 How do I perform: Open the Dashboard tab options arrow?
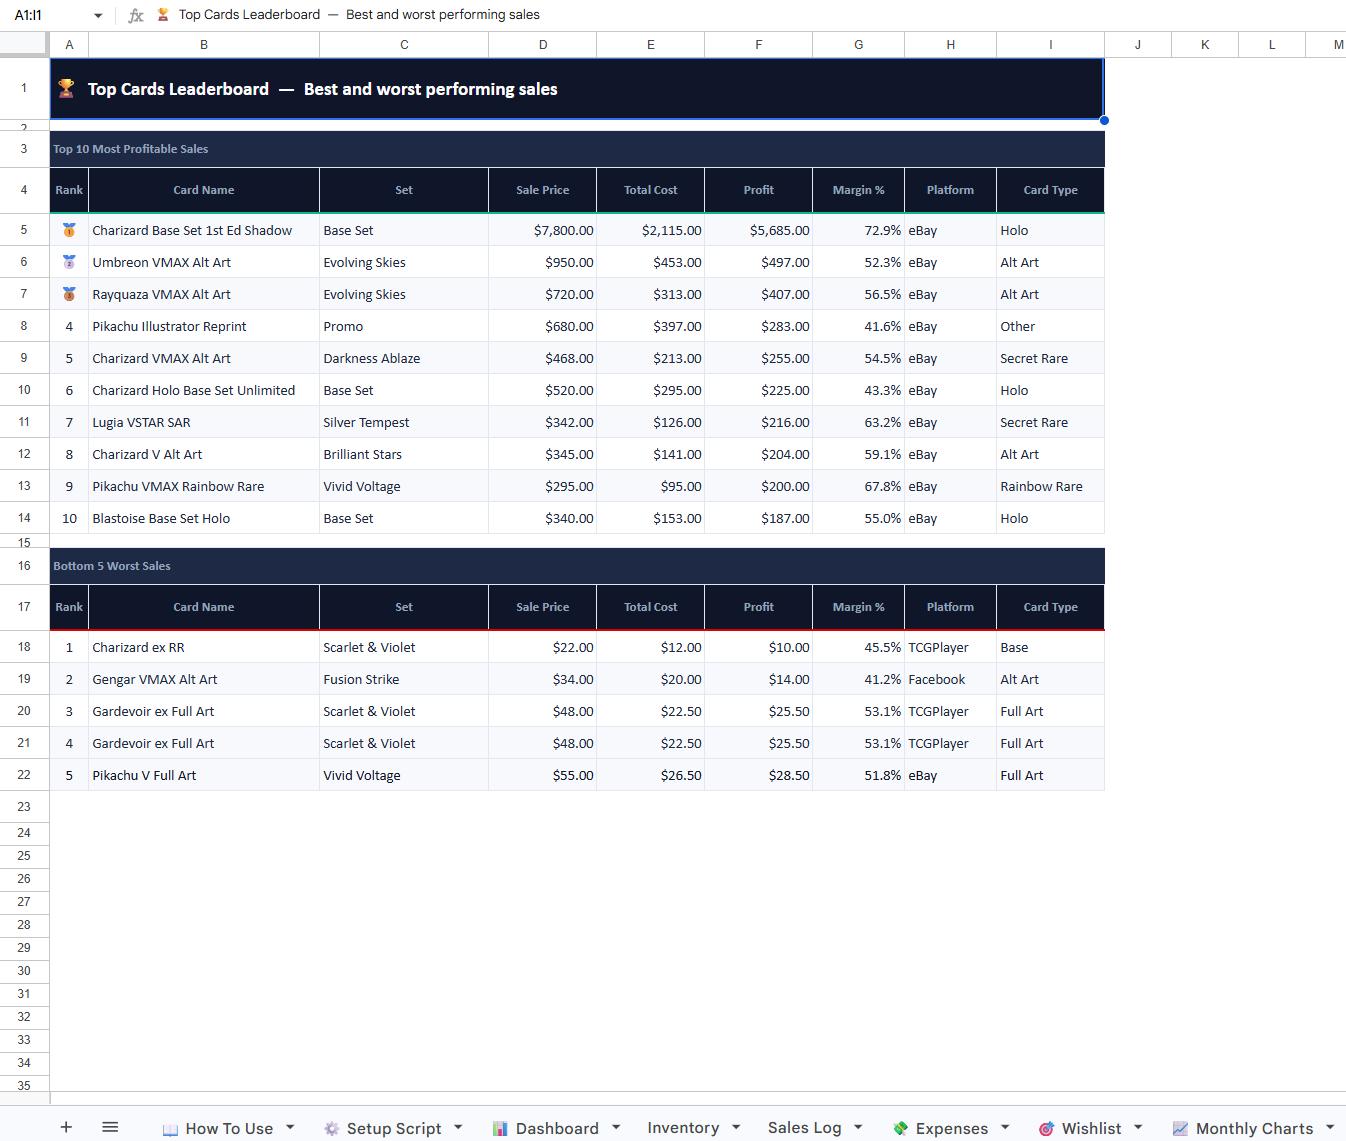point(616,1127)
